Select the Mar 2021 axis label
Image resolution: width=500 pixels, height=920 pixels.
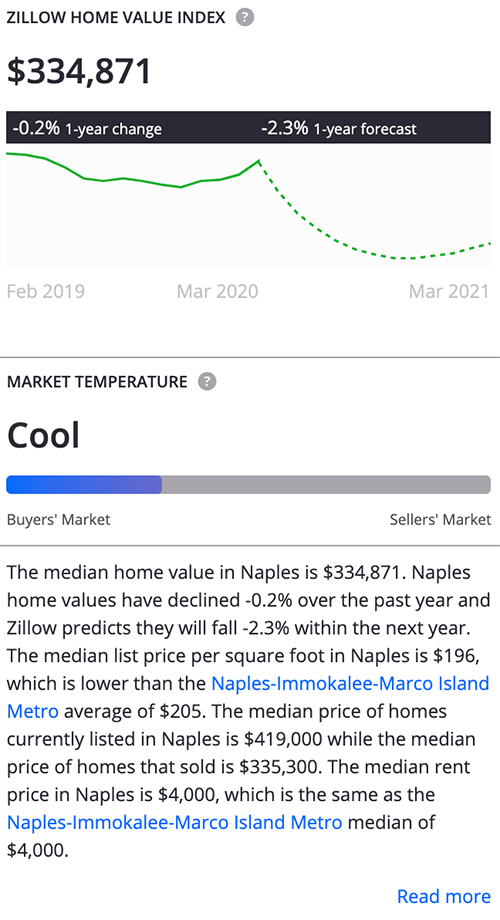pos(449,292)
